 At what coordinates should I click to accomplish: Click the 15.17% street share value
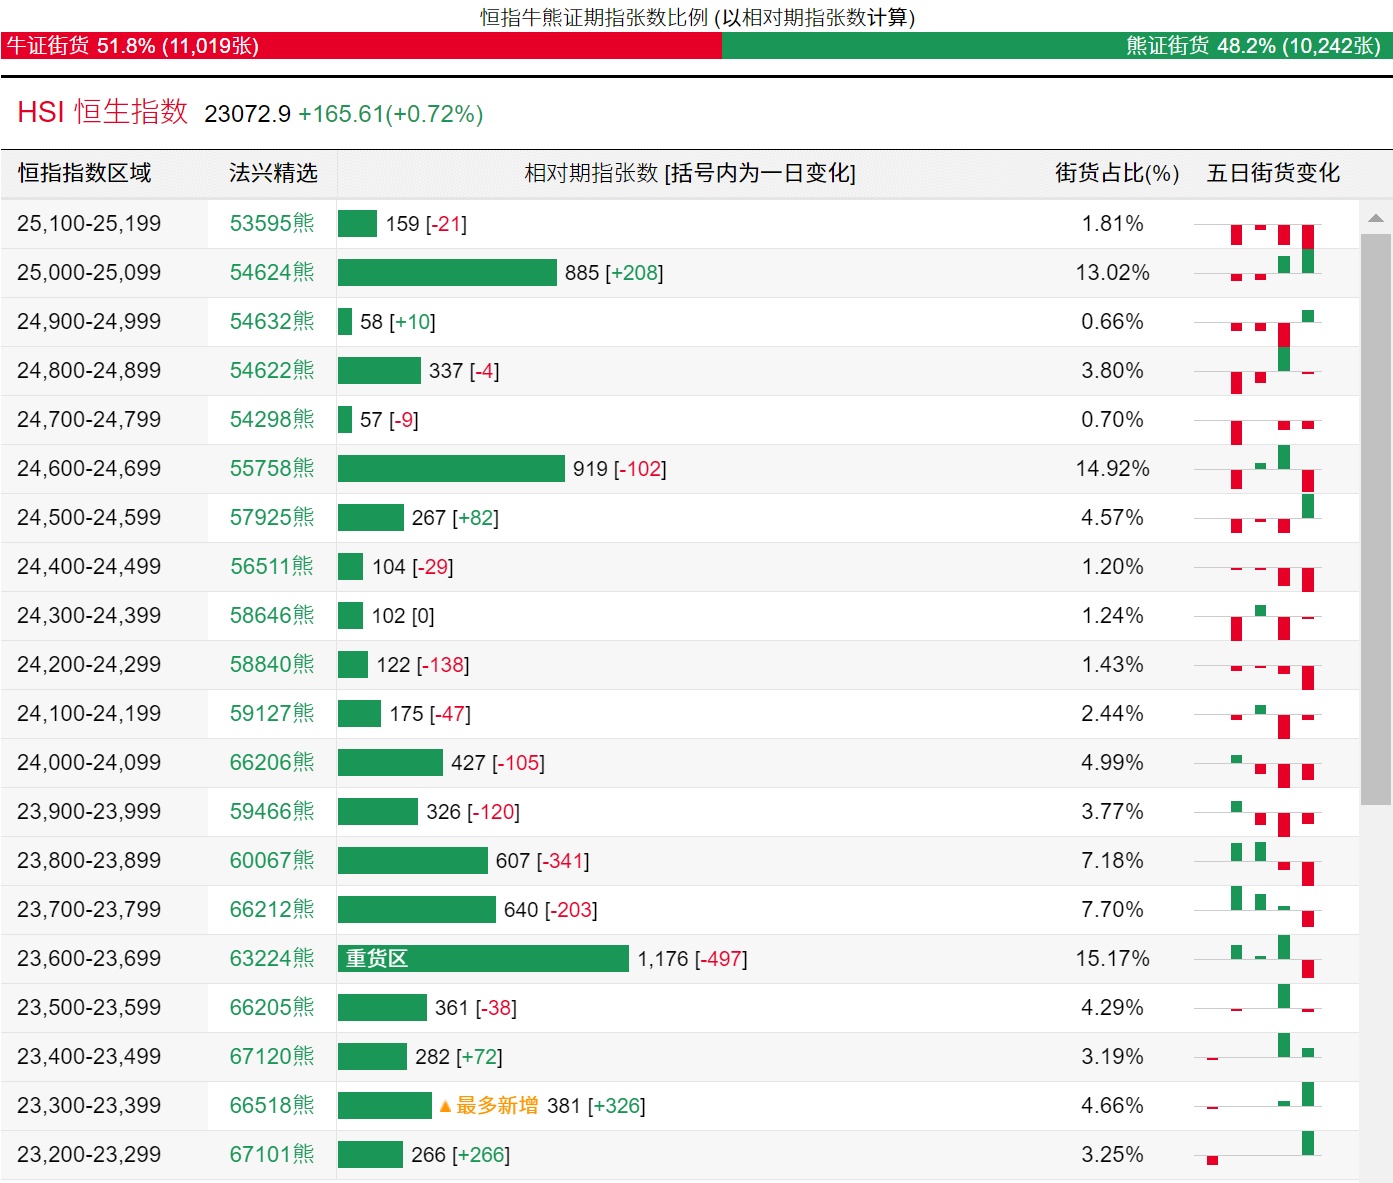(x=1112, y=958)
